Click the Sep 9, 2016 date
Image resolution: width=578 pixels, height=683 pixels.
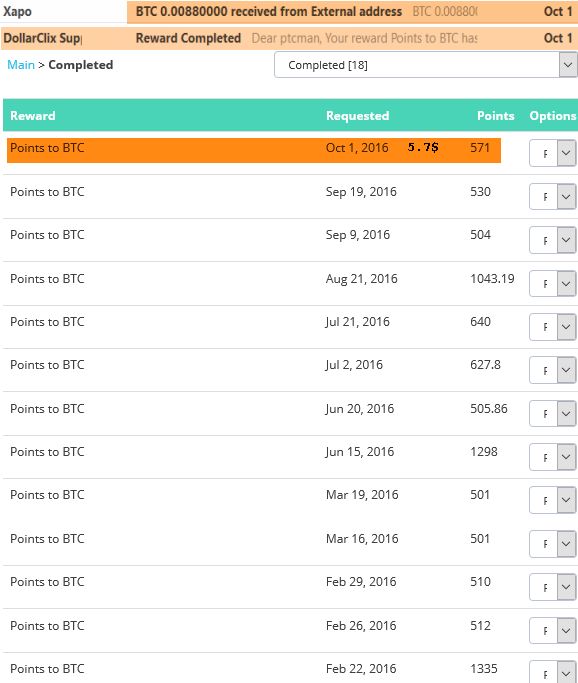[x=358, y=235]
